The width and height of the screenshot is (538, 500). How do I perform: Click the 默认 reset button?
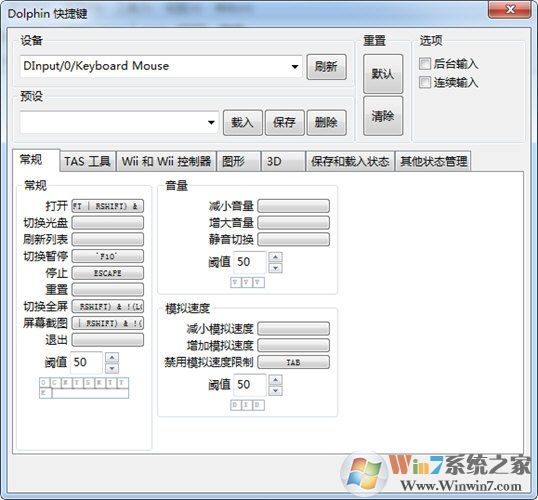[383, 74]
